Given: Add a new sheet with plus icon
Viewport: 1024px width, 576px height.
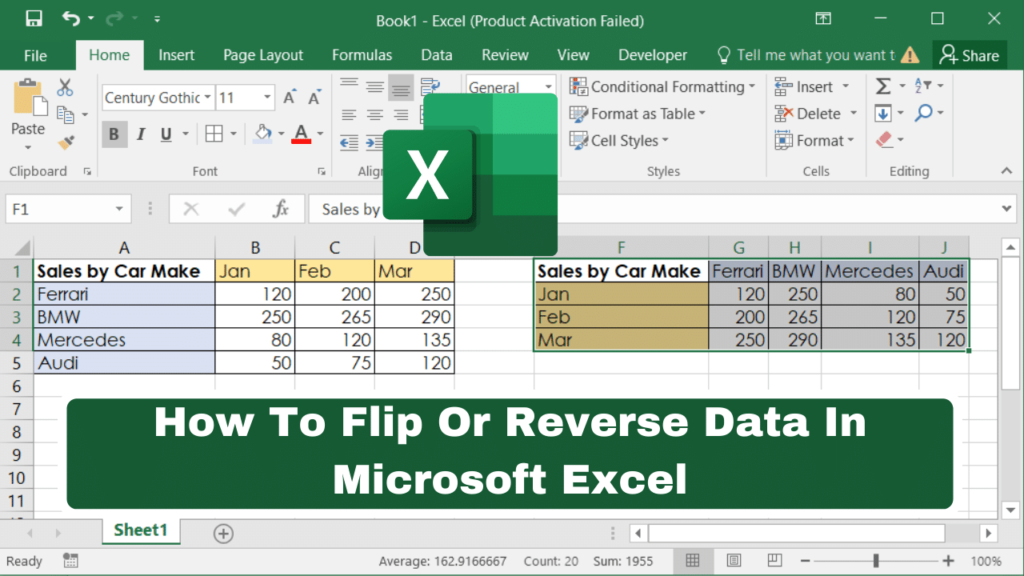Looking at the screenshot, I should coord(223,532).
